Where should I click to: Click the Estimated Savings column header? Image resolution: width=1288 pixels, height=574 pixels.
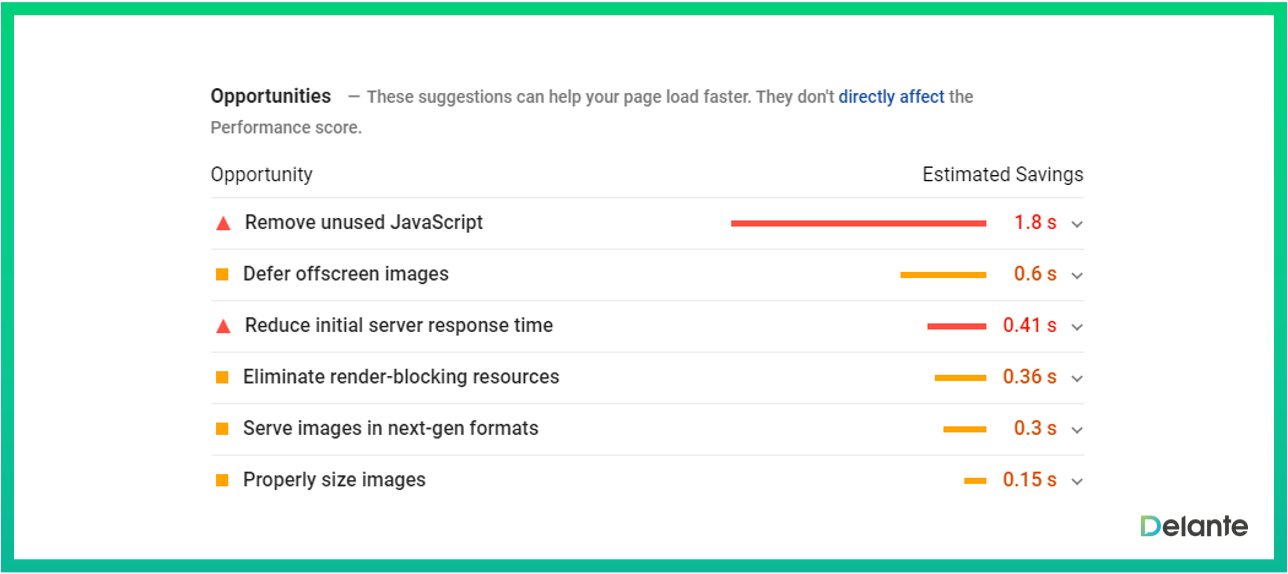(1002, 175)
